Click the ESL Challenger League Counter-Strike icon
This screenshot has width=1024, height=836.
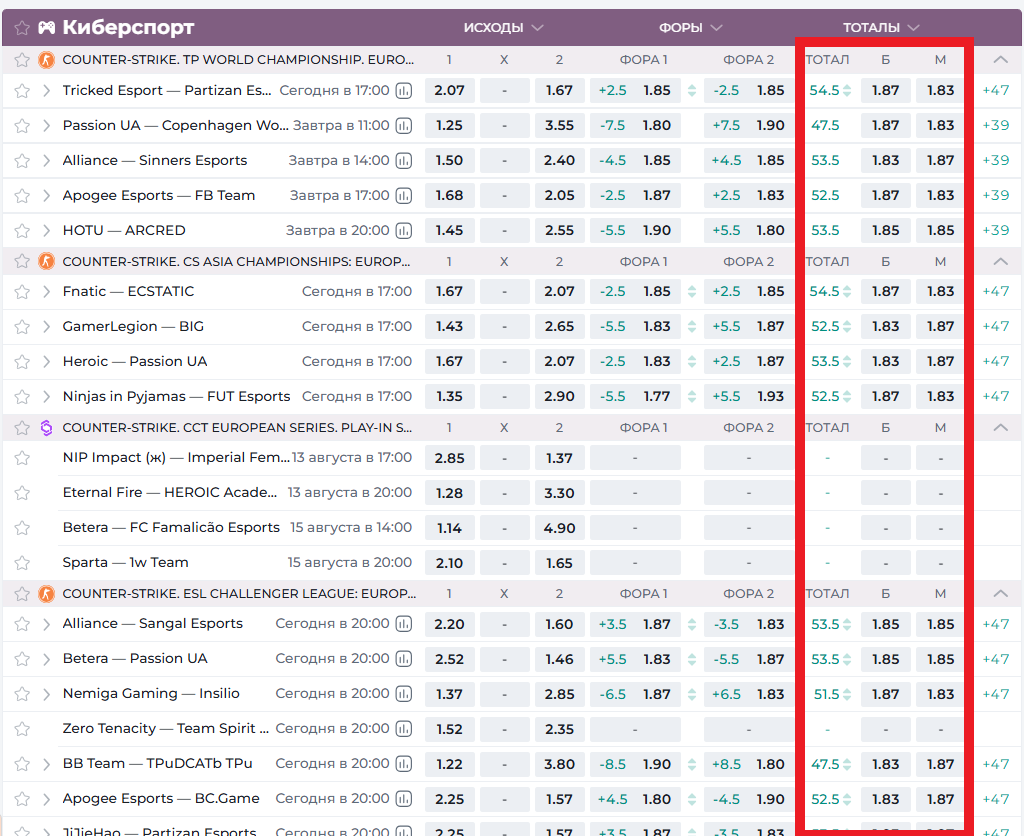46,594
